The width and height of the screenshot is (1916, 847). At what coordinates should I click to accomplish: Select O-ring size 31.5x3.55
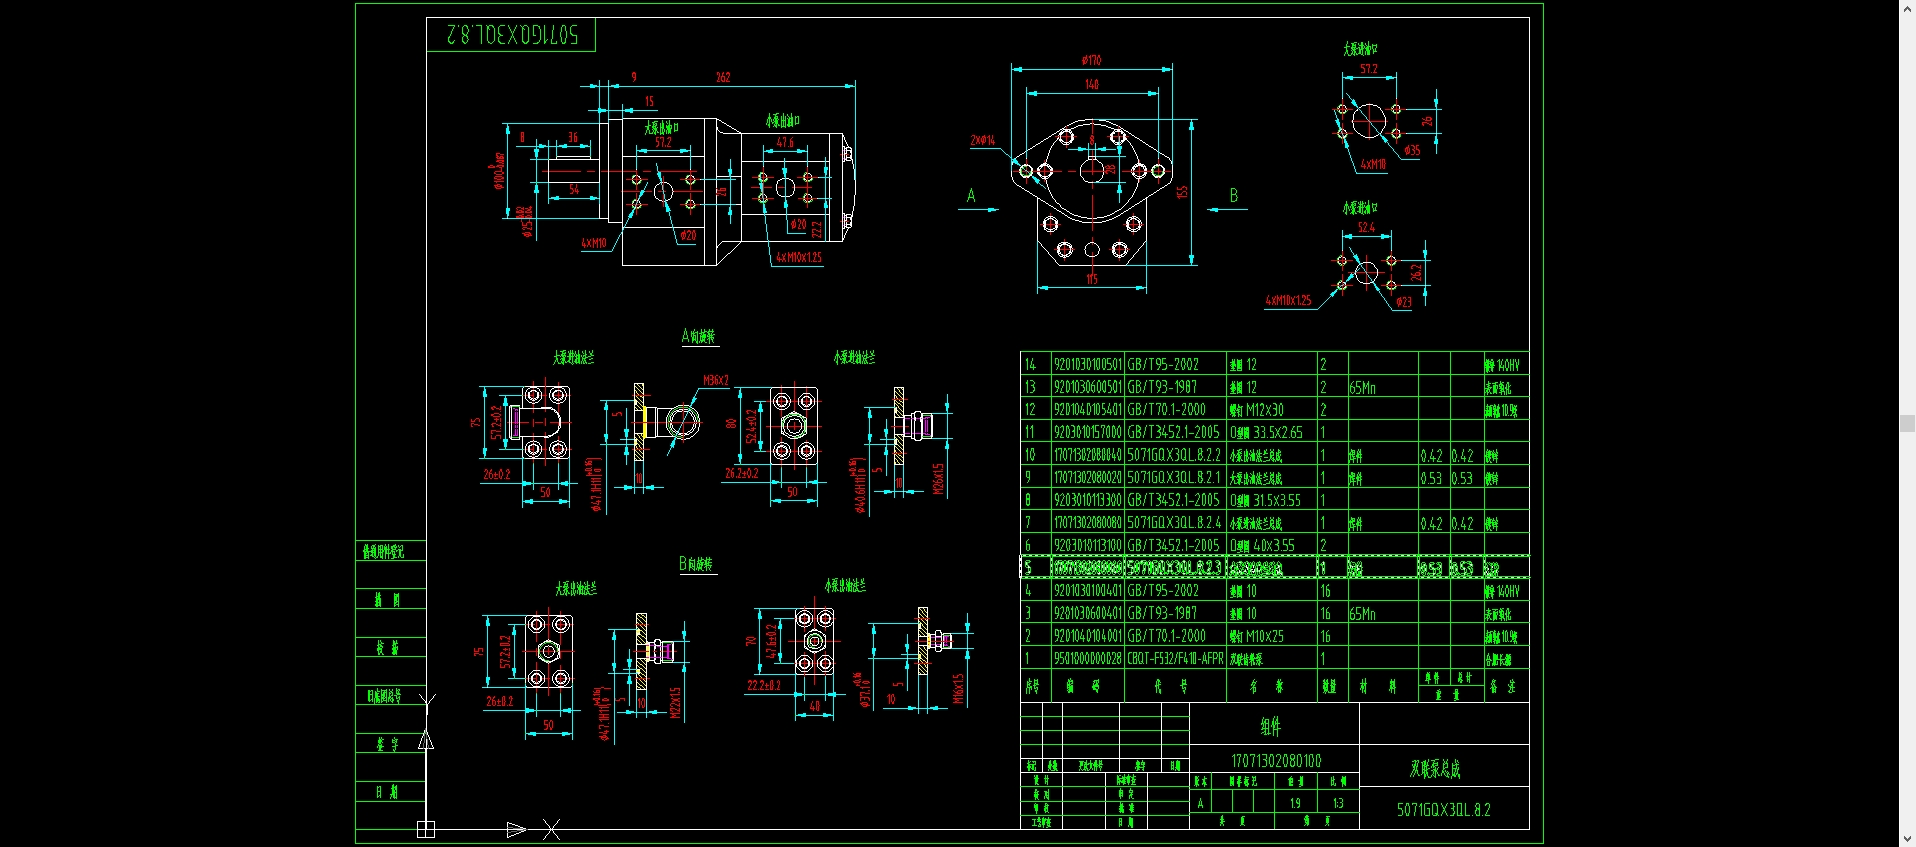click(1276, 500)
